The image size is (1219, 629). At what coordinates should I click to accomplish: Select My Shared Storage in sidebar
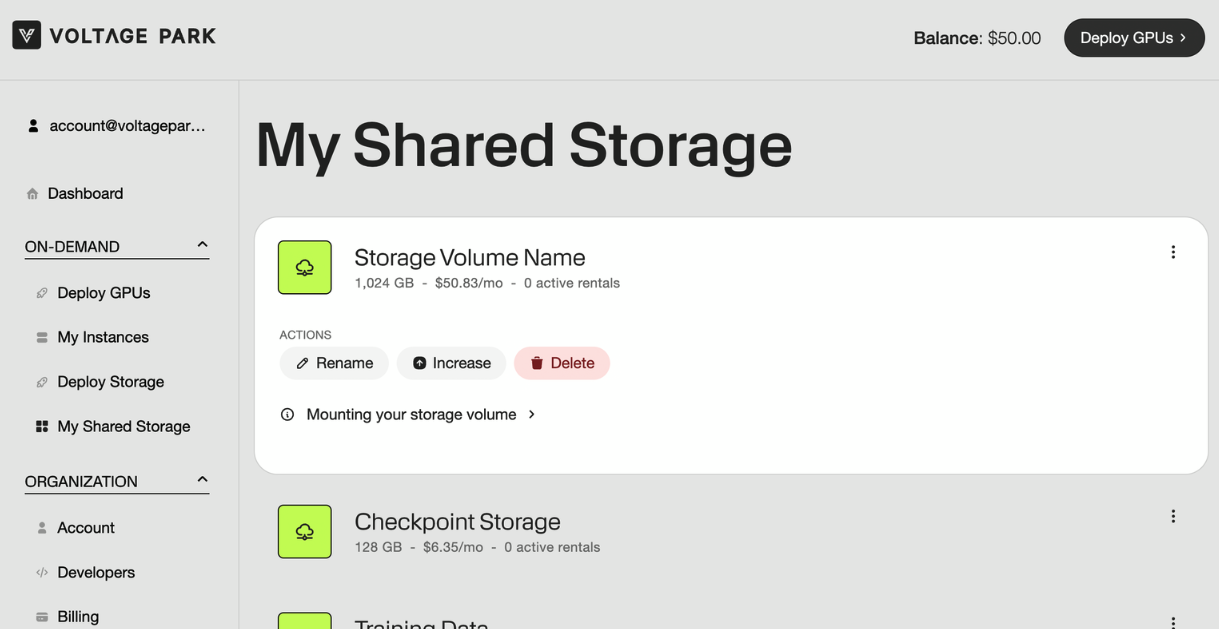click(123, 426)
